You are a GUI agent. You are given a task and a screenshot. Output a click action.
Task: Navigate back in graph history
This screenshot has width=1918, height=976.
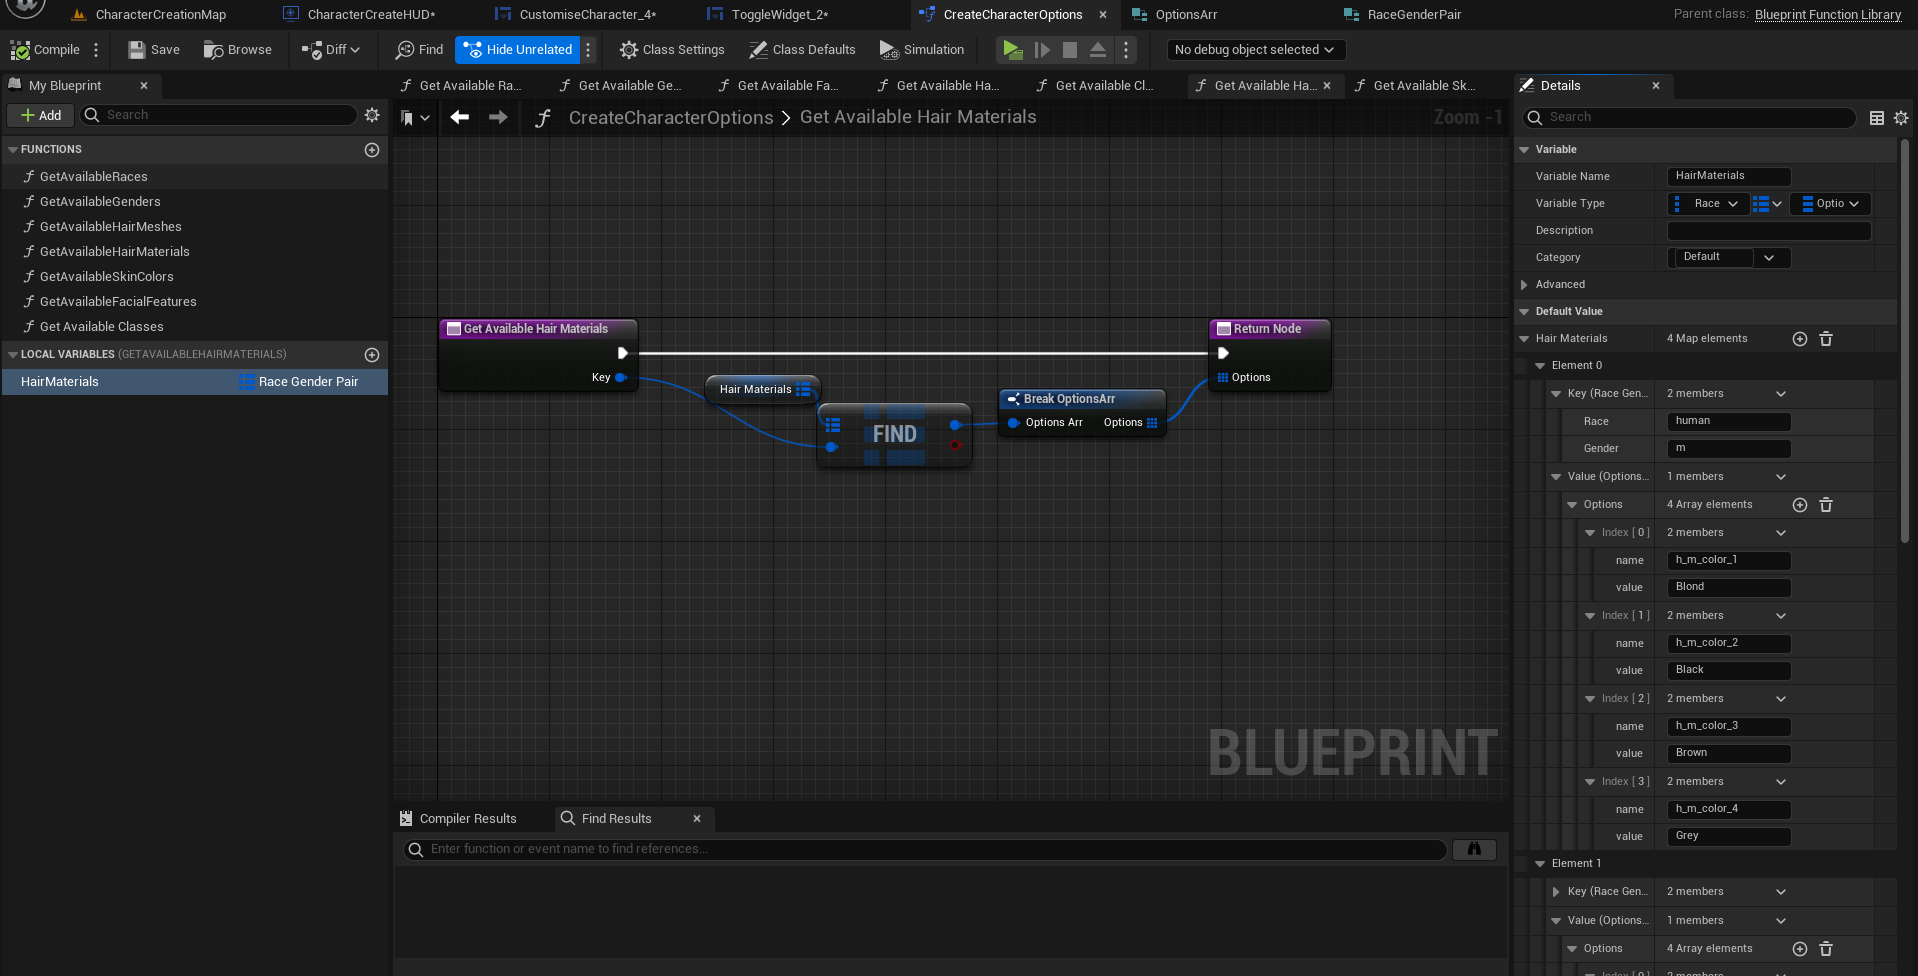[x=460, y=118]
